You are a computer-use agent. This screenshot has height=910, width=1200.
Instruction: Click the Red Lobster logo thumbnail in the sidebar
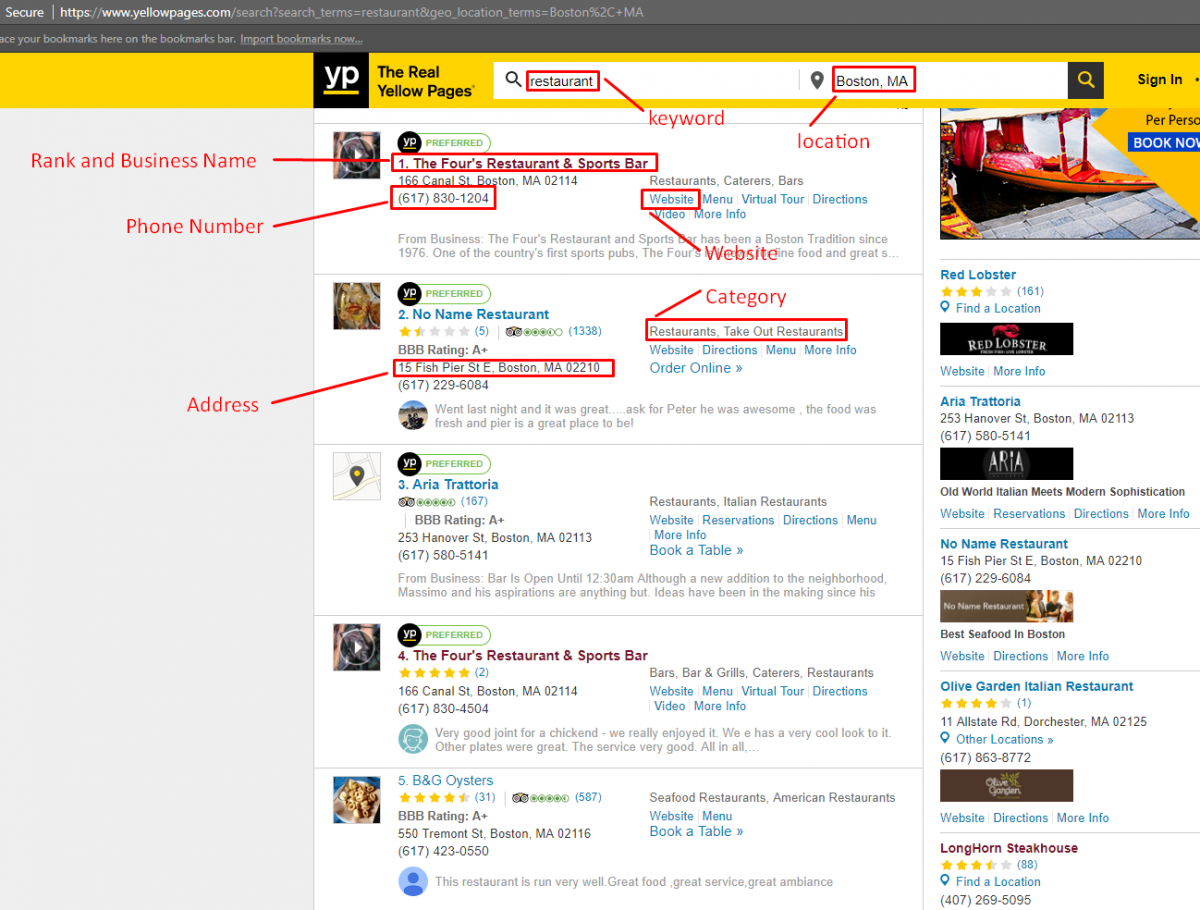tap(1006, 339)
